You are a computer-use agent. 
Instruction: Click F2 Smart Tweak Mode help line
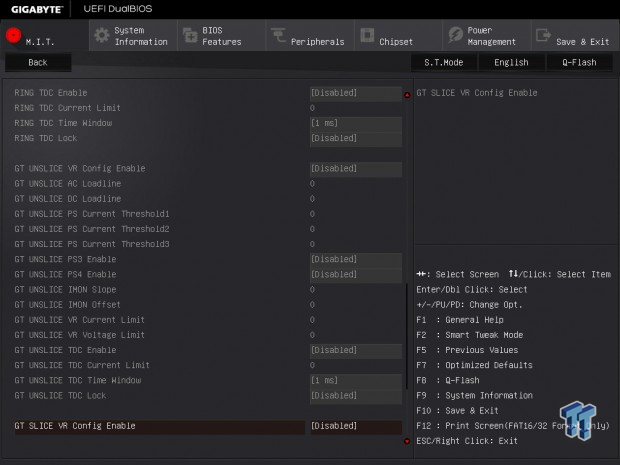470,335
